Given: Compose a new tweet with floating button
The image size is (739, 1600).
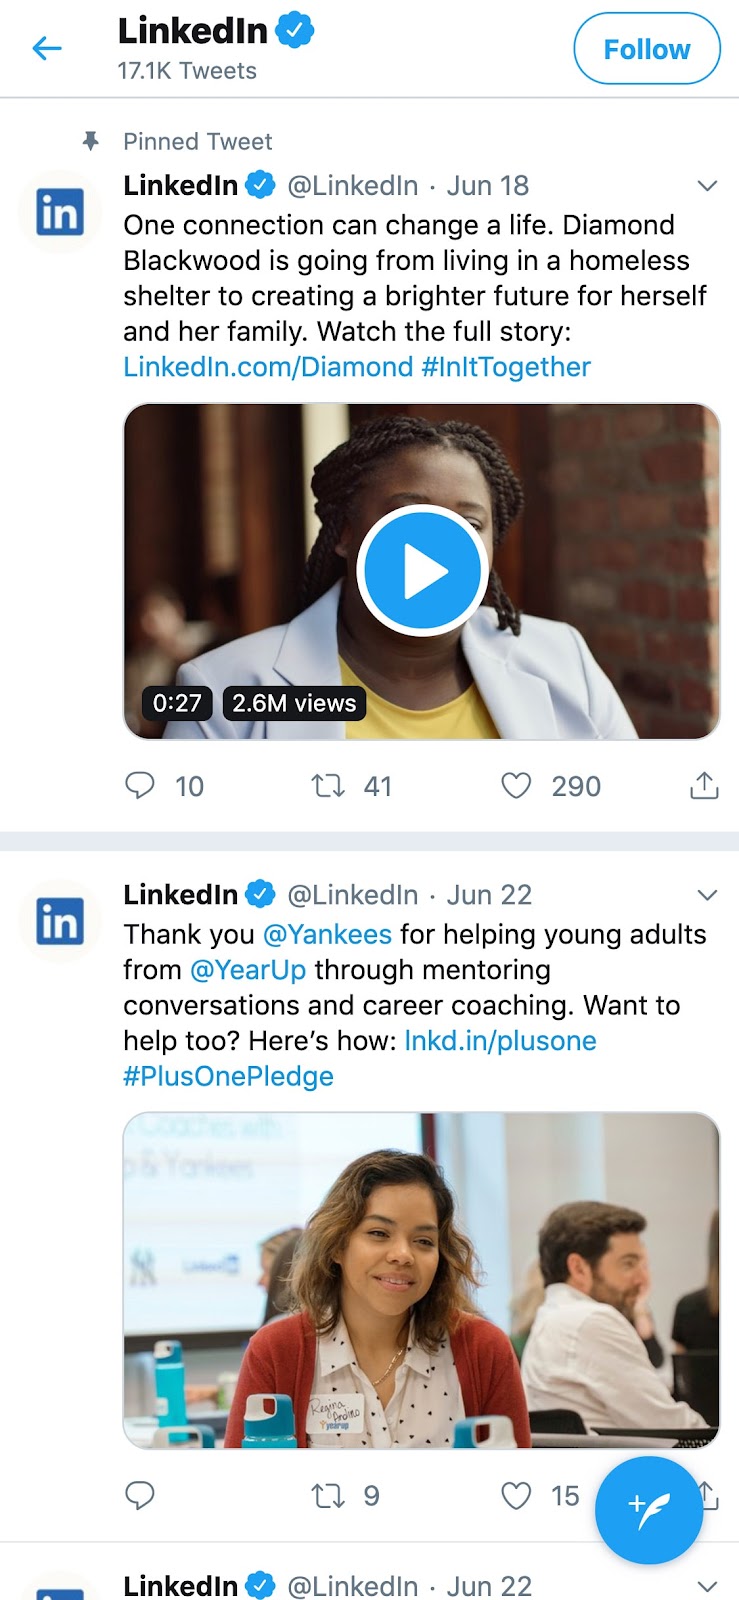Looking at the screenshot, I should (649, 1510).
